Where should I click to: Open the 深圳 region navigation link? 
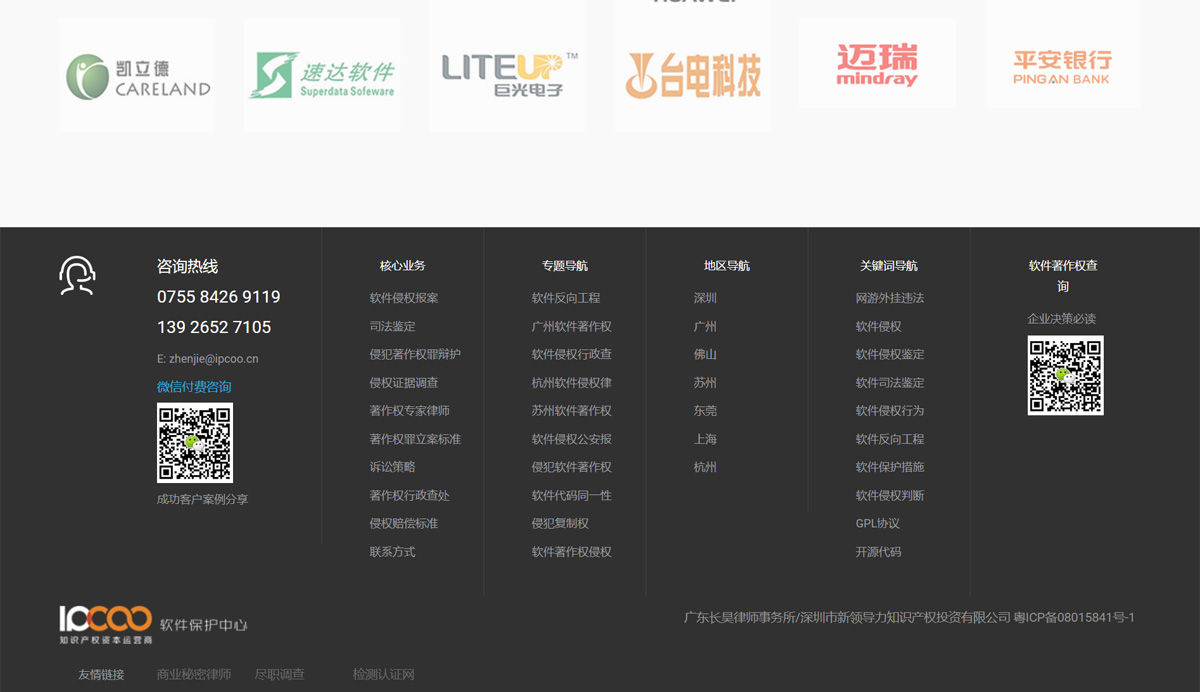[704, 297]
